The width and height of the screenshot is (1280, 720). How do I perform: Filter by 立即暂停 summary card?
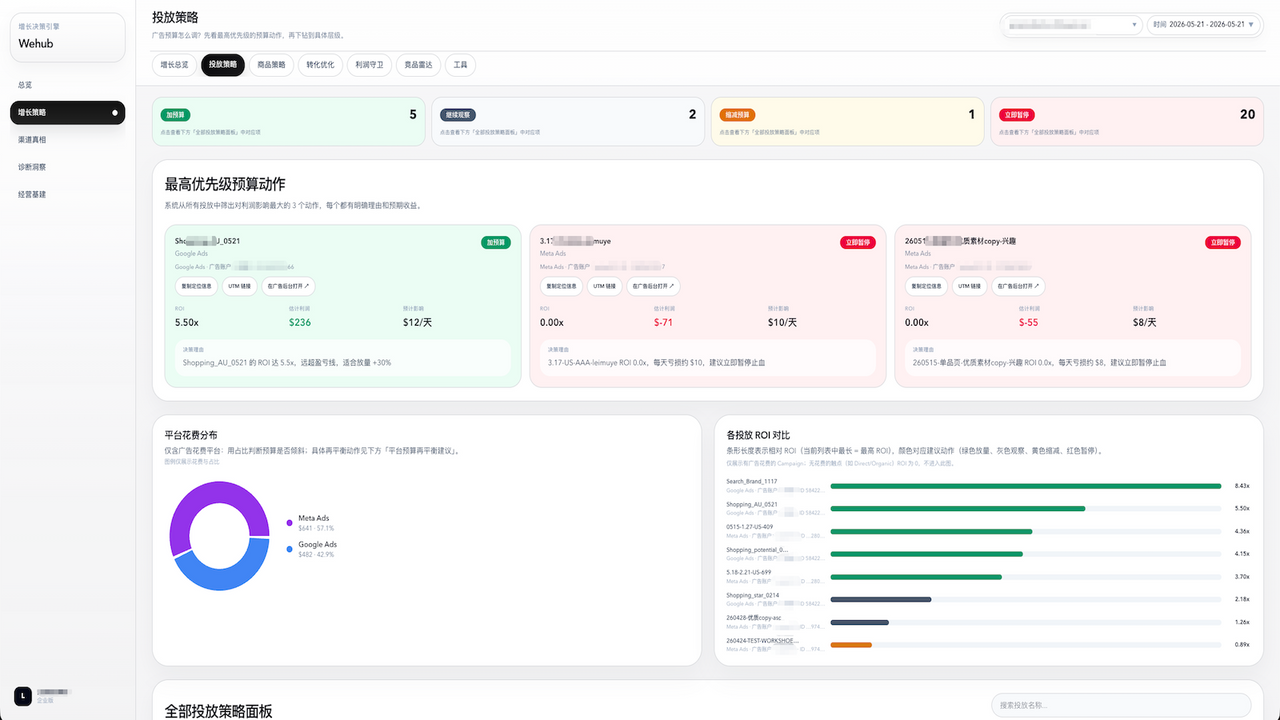[x=1127, y=122]
